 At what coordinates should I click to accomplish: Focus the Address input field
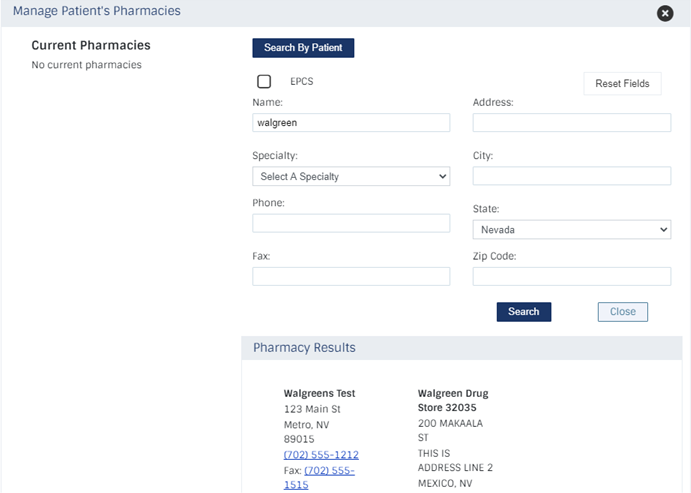(572, 122)
